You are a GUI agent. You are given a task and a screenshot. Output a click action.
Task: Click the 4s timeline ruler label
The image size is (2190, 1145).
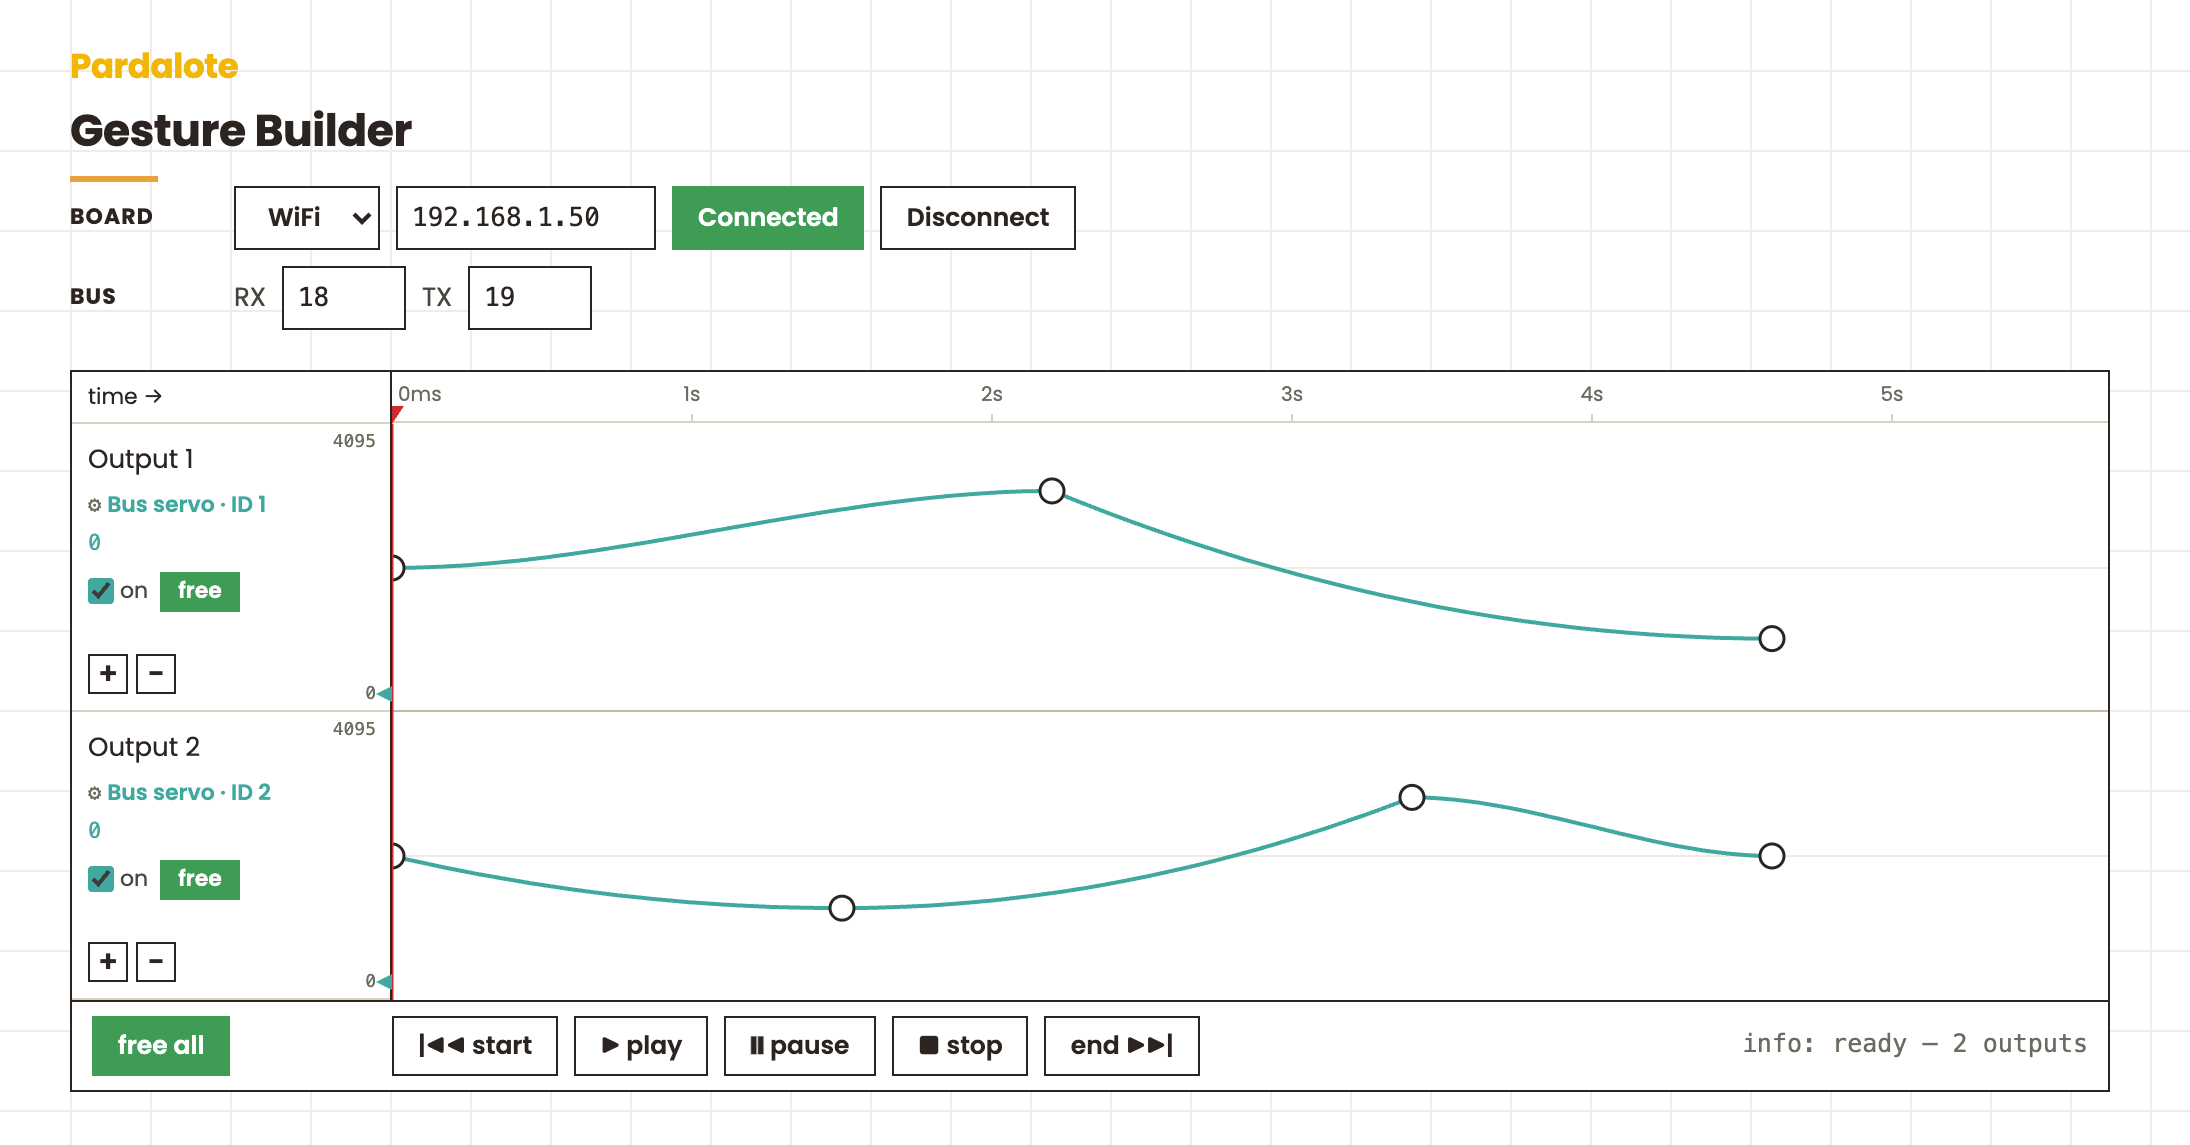point(1592,394)
